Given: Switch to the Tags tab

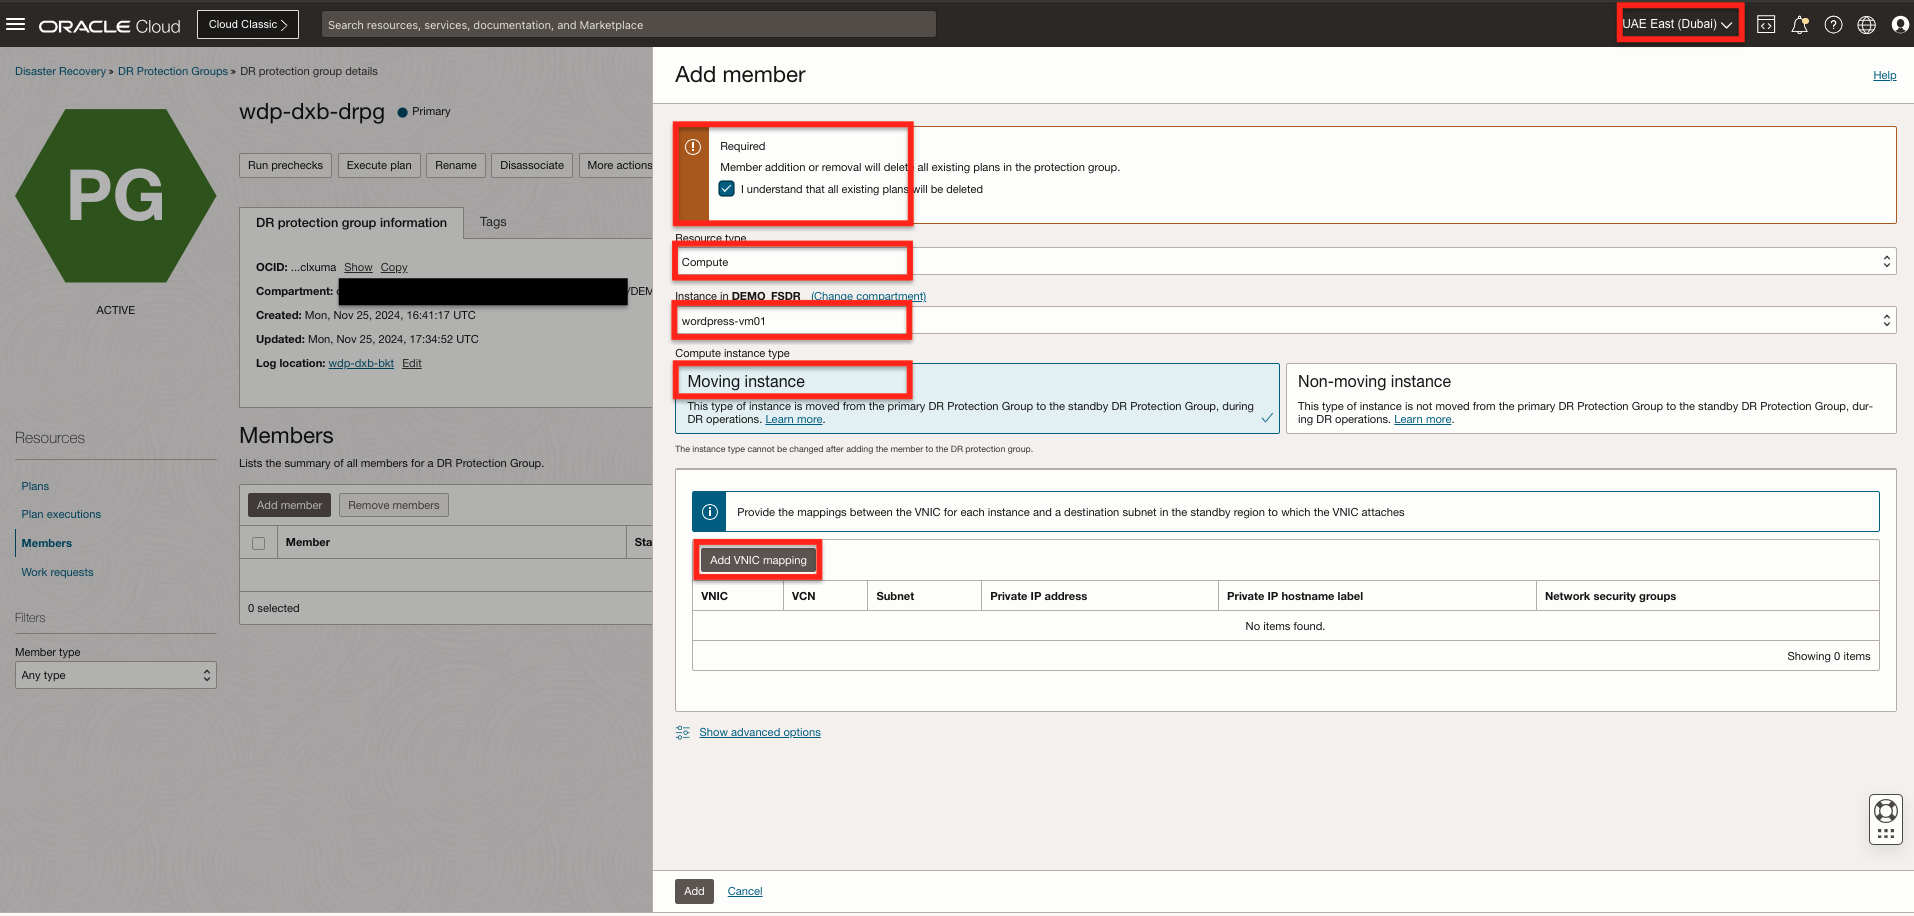Looking at the screenshot, I should [493, 222].
